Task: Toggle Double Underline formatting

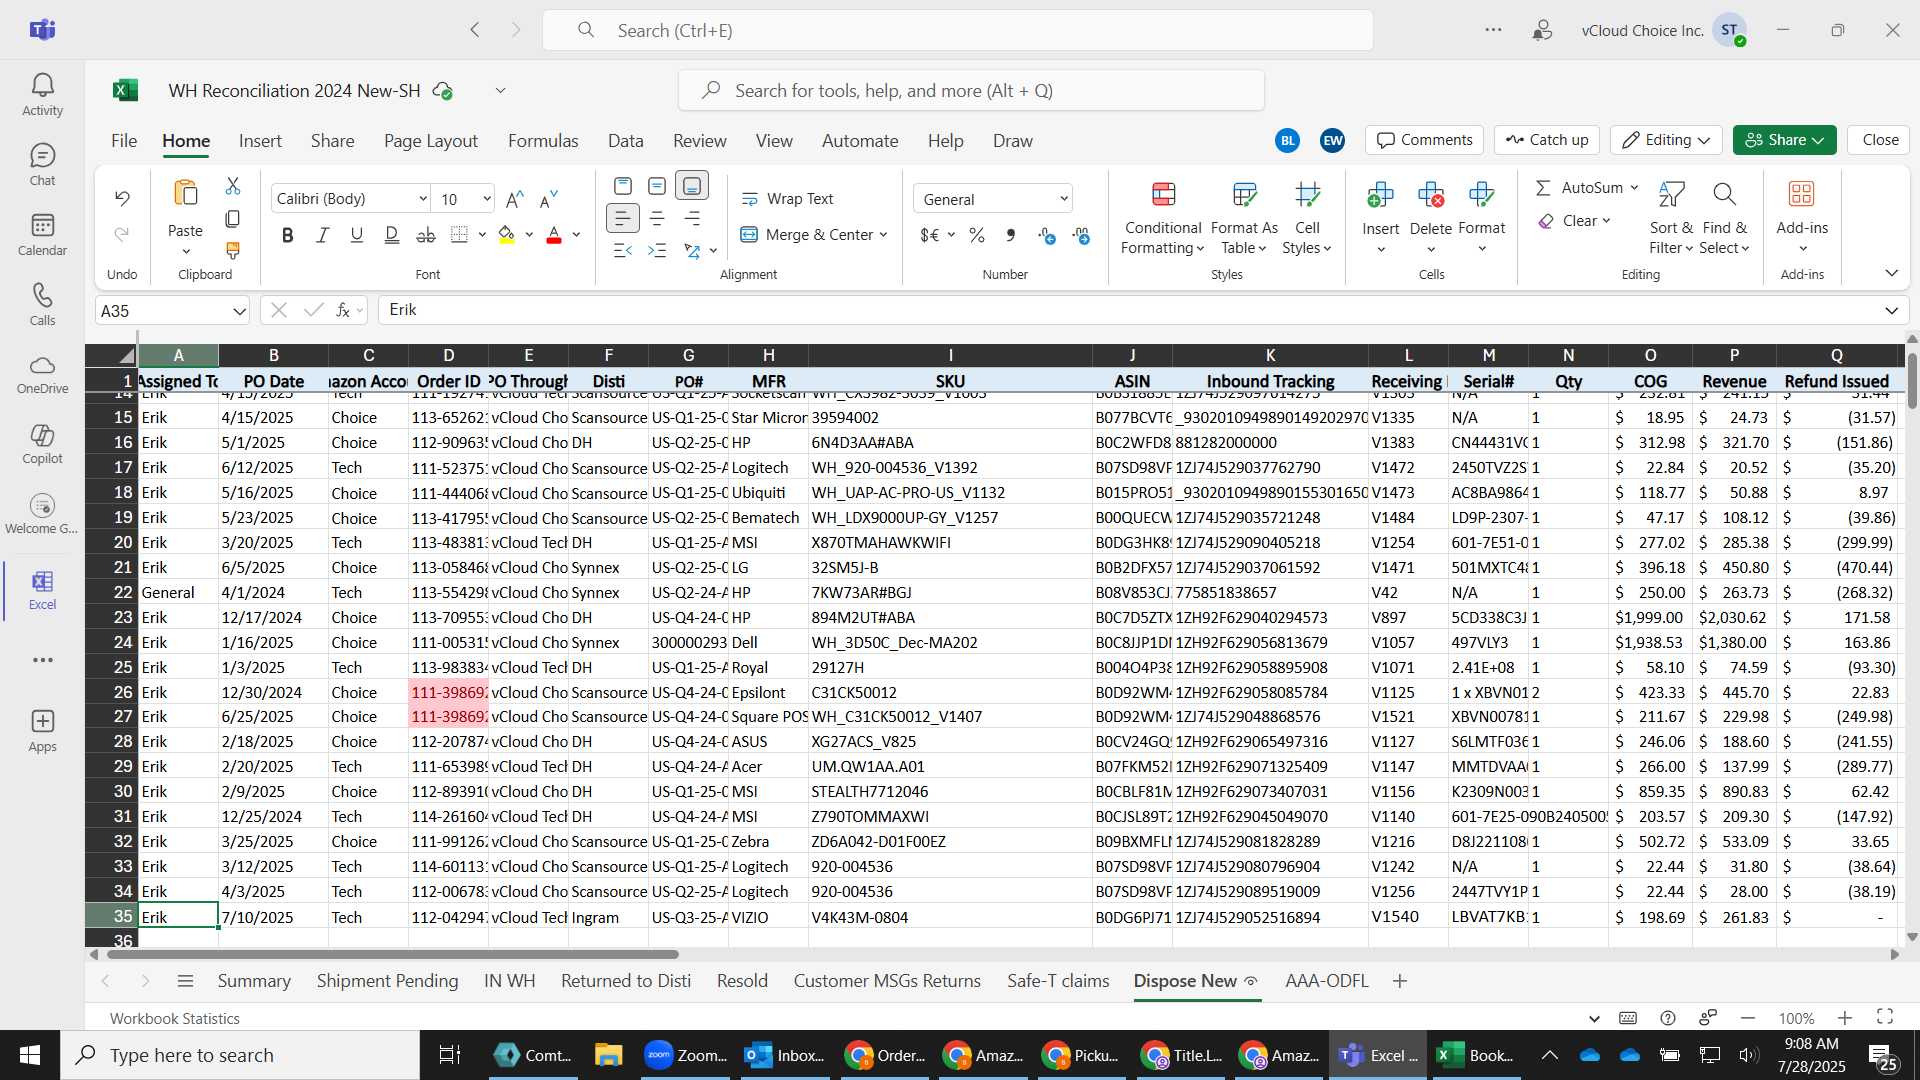Action: pos(392,235)
